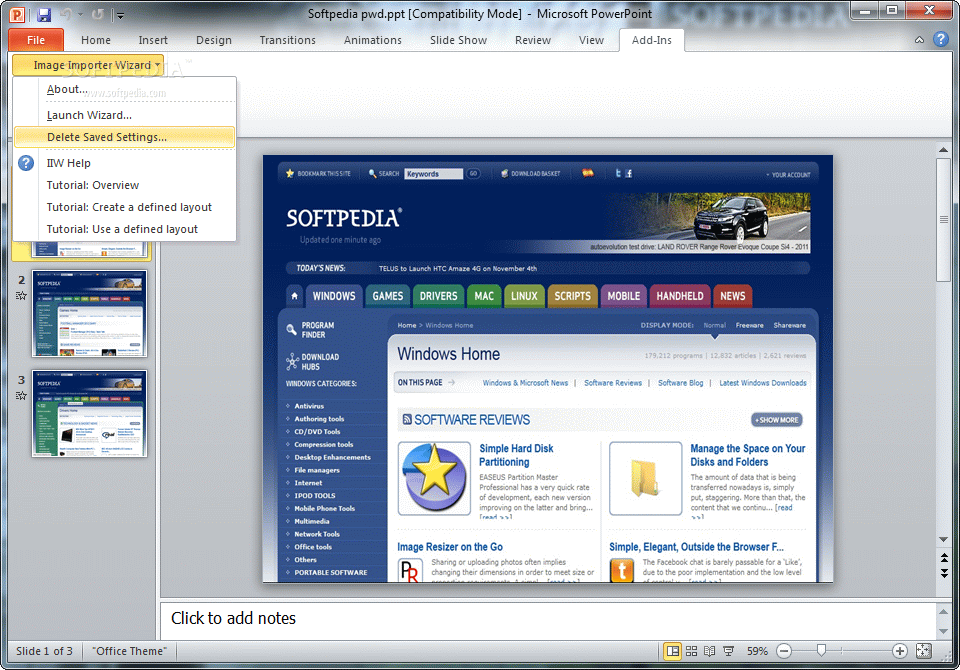Switch to Slide Sorter view icon

(691, 651)
